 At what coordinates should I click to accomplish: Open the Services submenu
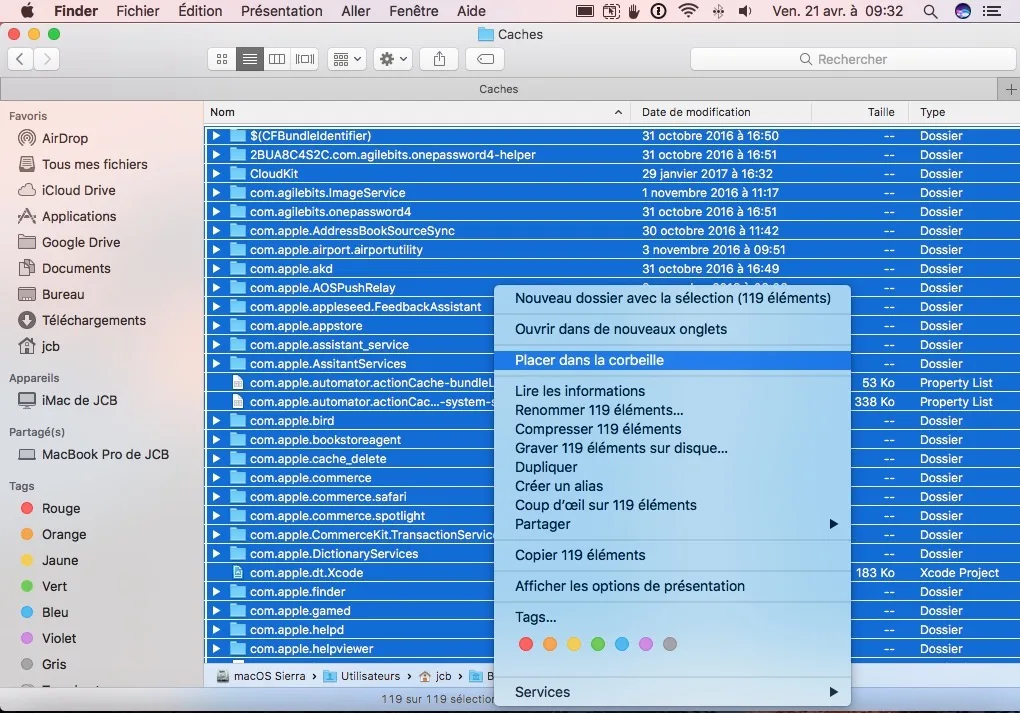(x=673, y=692)
